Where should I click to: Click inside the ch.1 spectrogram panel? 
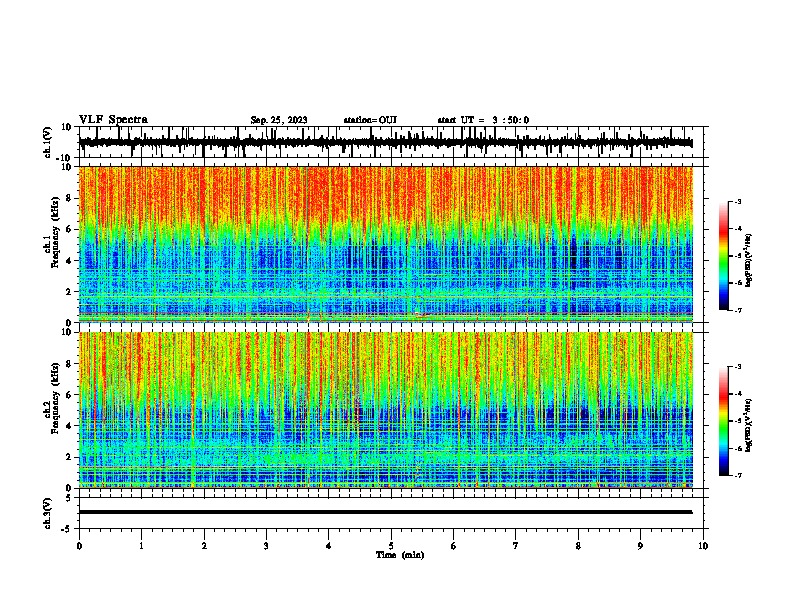coord(386,244)
